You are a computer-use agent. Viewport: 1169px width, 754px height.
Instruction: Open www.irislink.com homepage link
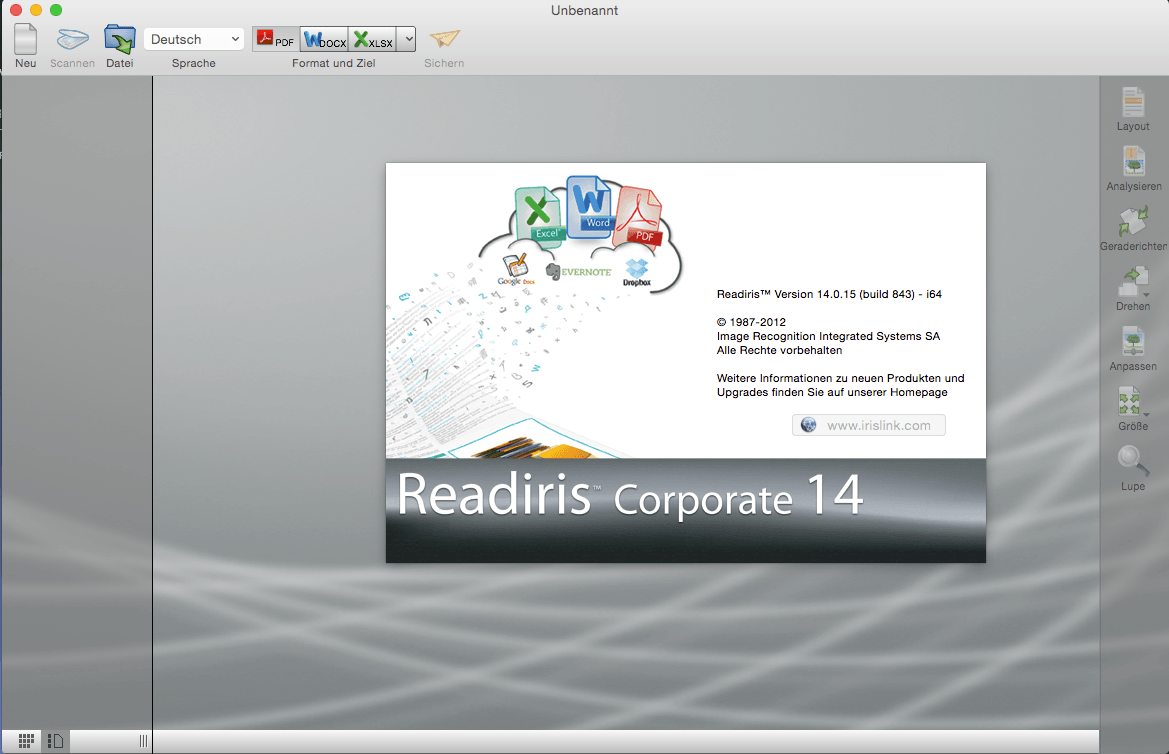(869, 425)
